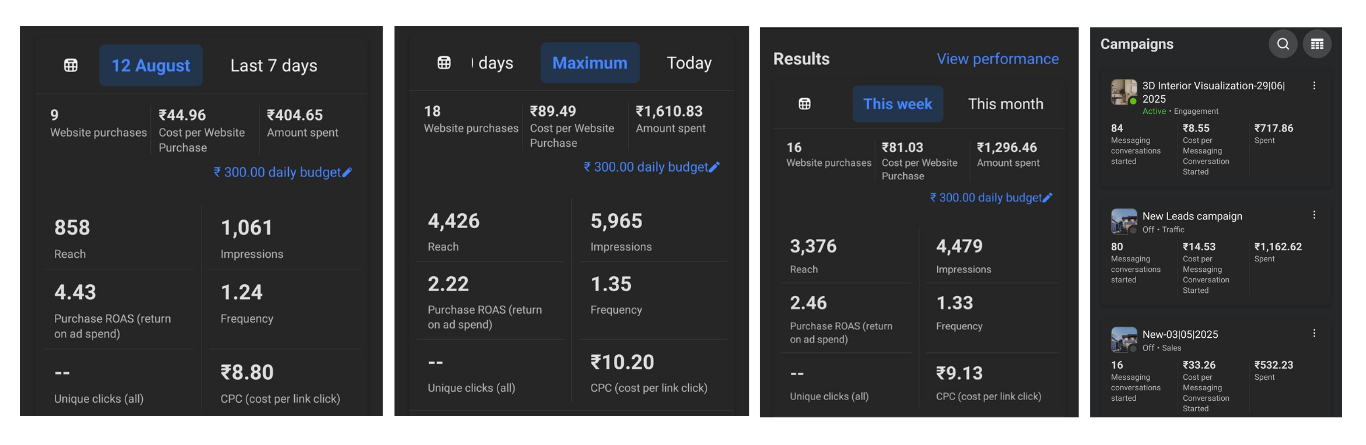Click the budget pencil icon below ₹404.65 spent
This screenshot has width=1366, height=445.
[347, 173]
